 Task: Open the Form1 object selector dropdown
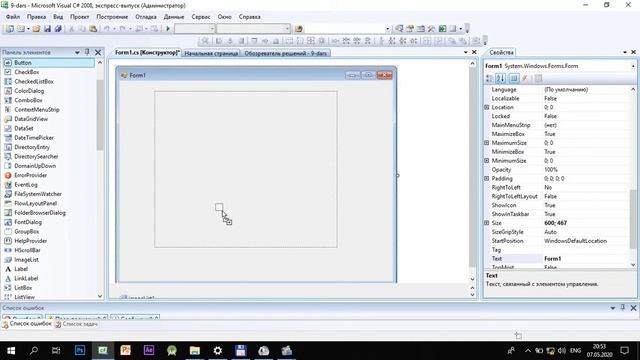tap(633, 66)
